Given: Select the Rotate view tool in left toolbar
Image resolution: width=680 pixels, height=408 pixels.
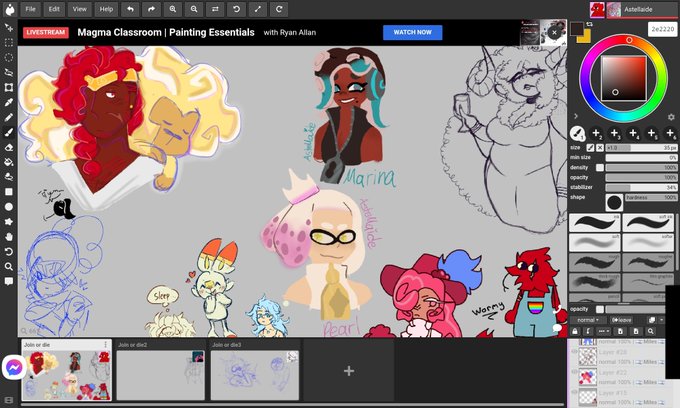Looking at the screenshot, I should (9, 251).
